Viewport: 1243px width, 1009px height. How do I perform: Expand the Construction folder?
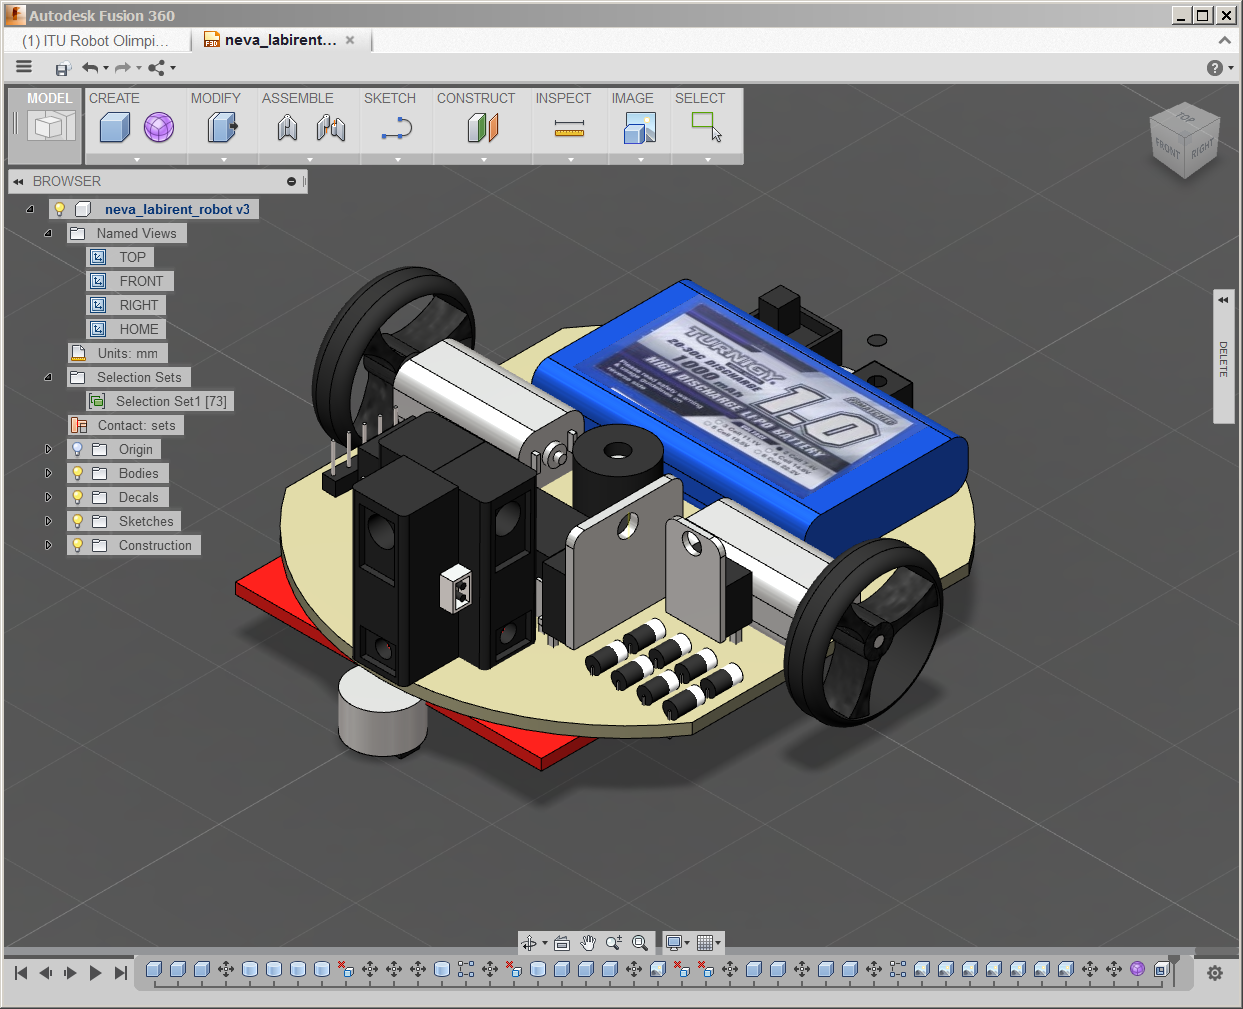pyautogui.click(x=48, y=545)
